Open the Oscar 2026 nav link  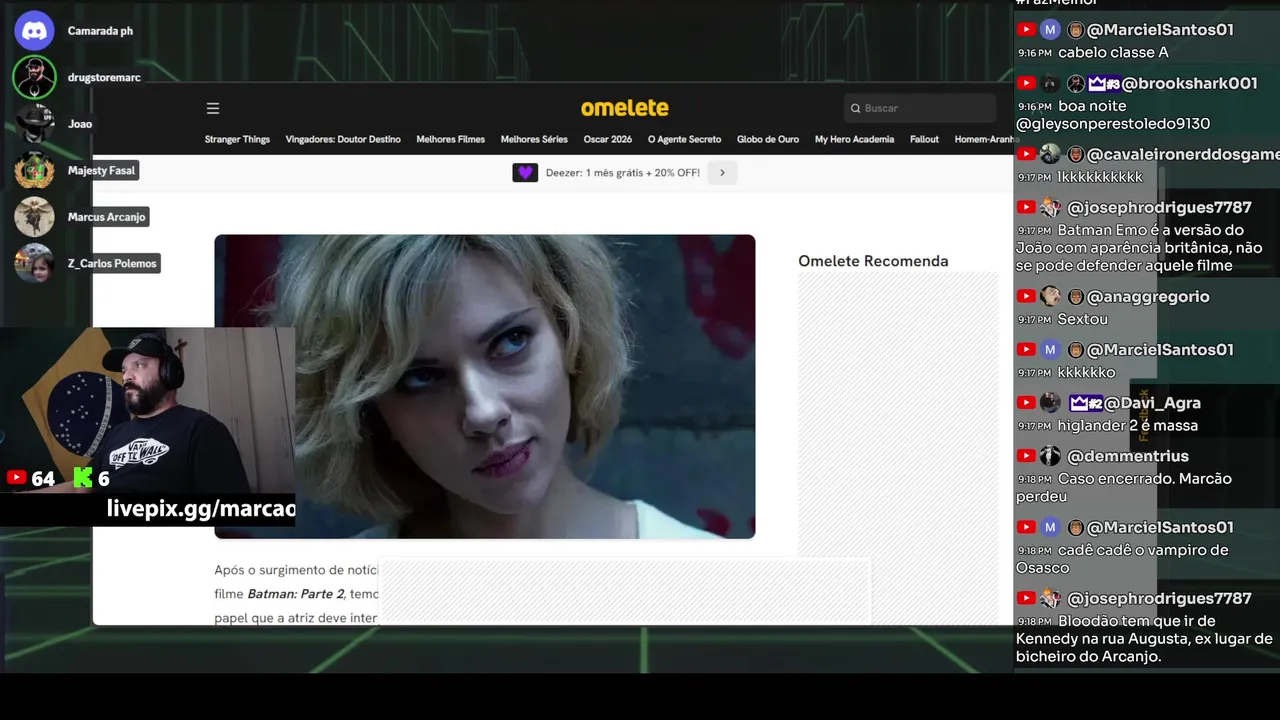tap(608, 139)
